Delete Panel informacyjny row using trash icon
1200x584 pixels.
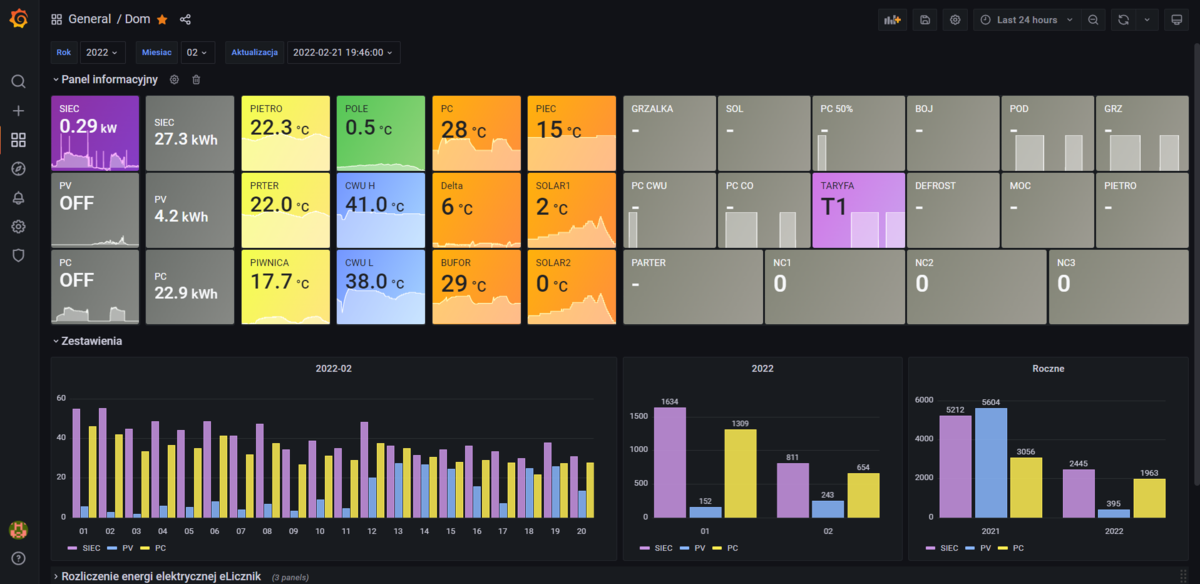pyautogui.click(x=196, y=80)
